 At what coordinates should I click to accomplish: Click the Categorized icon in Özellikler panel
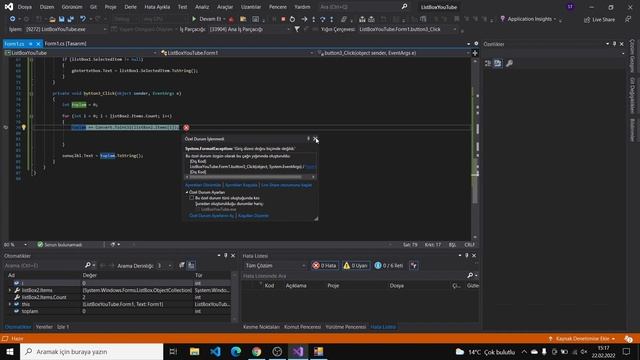tap(488, 63)
